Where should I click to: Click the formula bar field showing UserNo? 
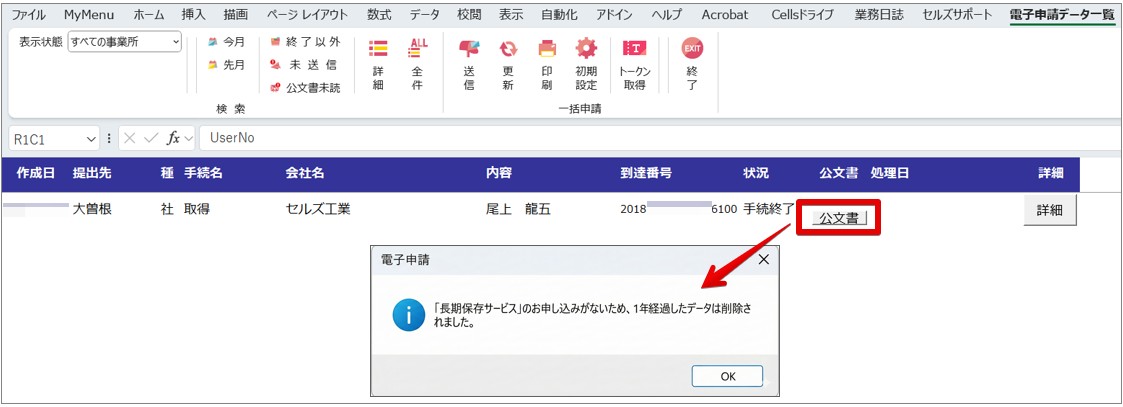pyautogui.click(x=659, y=138)
